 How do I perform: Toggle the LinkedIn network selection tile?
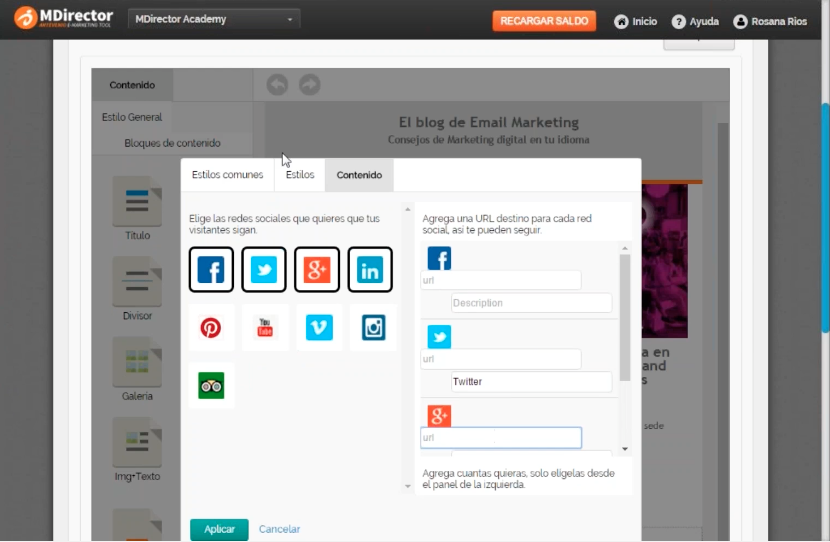tap(369, 269)
